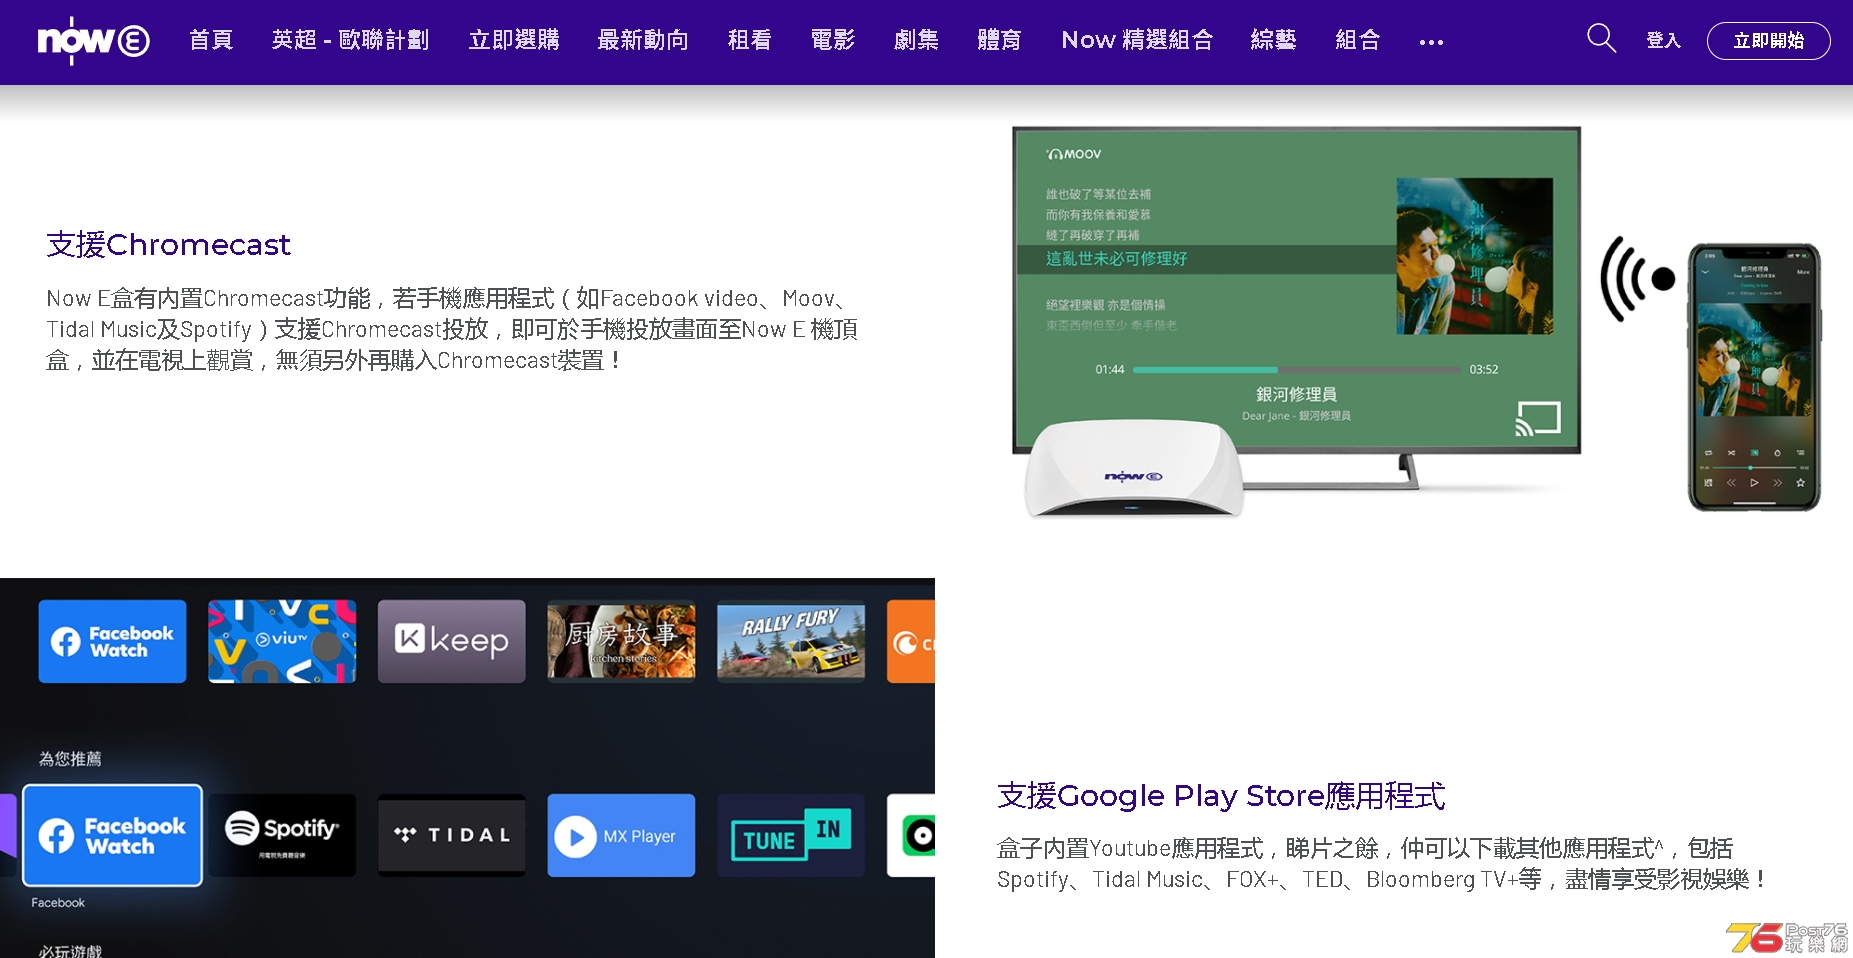Click the 銀河修理員 song title on TV
The height and width of the screenshot is (958, 1853).
click(1296, 394)
